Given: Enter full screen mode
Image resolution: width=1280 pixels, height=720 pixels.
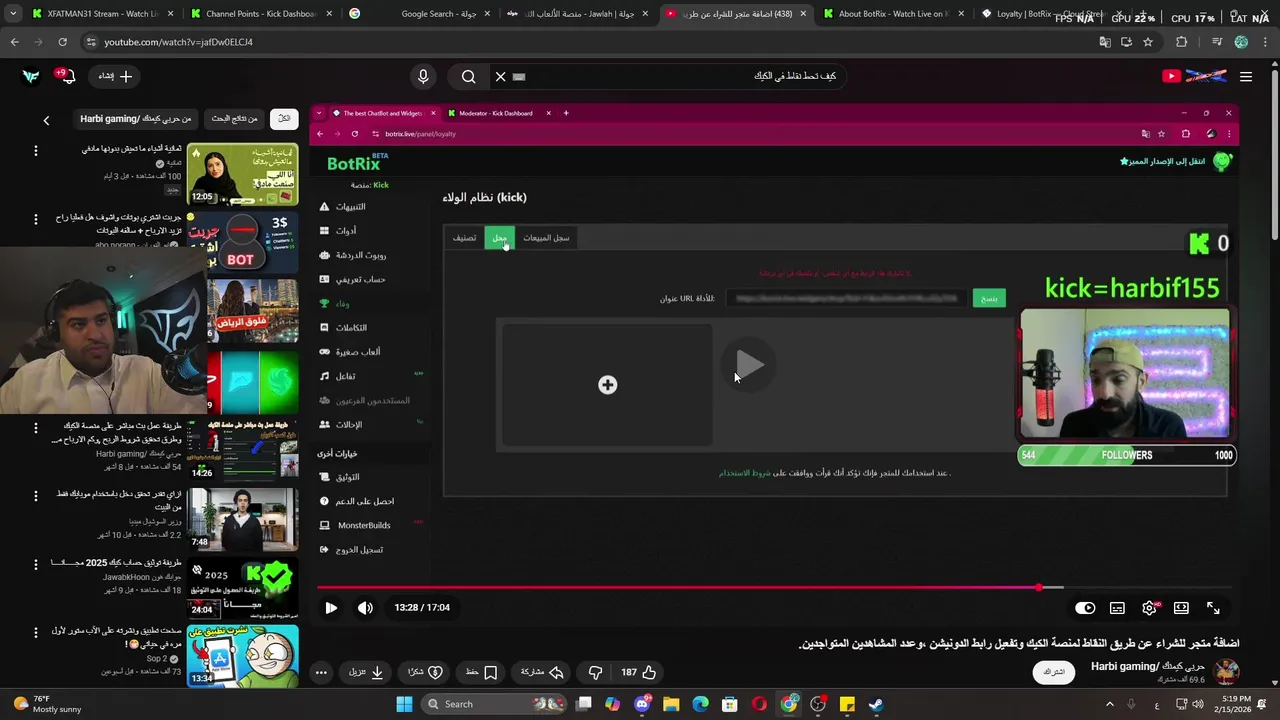Looking at the screenshot, I should (1213, 607).
